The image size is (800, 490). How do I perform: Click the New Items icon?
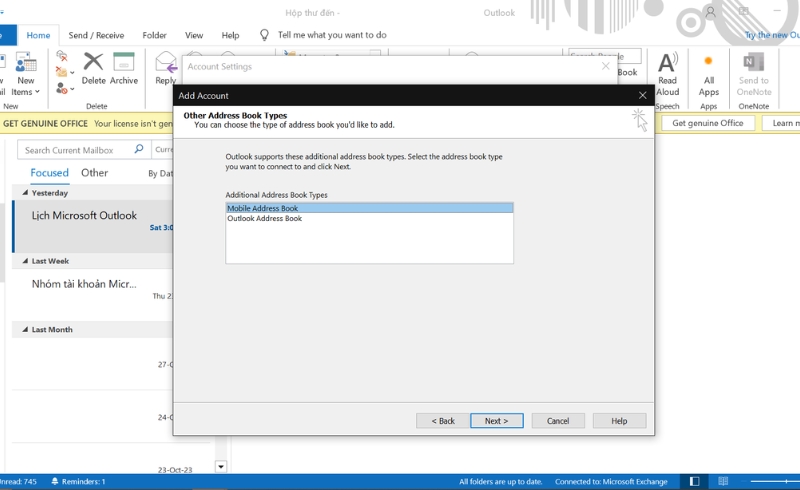point(26,62)
